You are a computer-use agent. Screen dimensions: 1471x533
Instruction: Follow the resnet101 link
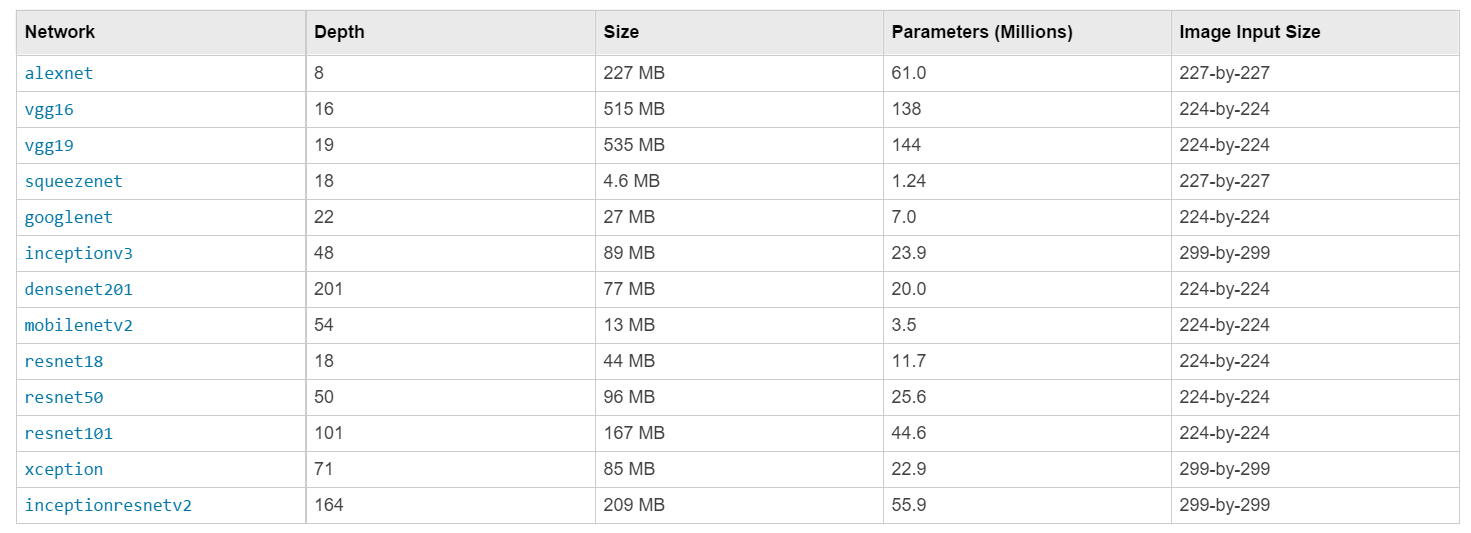tap(69, 433)
